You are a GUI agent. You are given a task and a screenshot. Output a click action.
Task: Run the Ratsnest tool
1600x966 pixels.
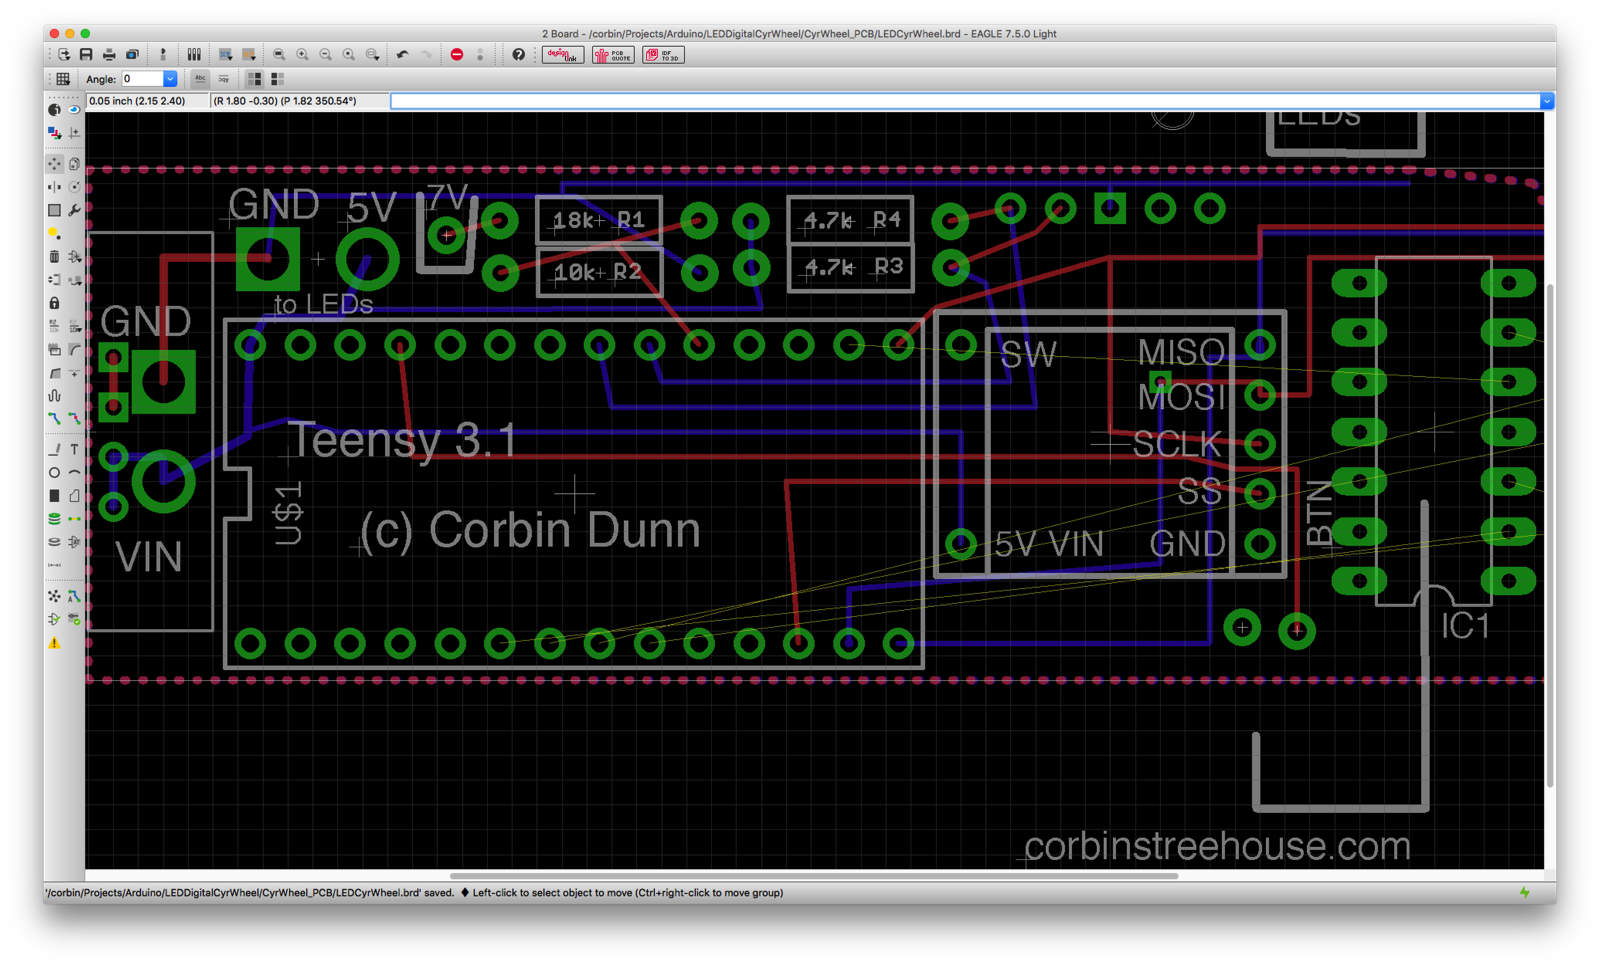[x=54, y=596]
